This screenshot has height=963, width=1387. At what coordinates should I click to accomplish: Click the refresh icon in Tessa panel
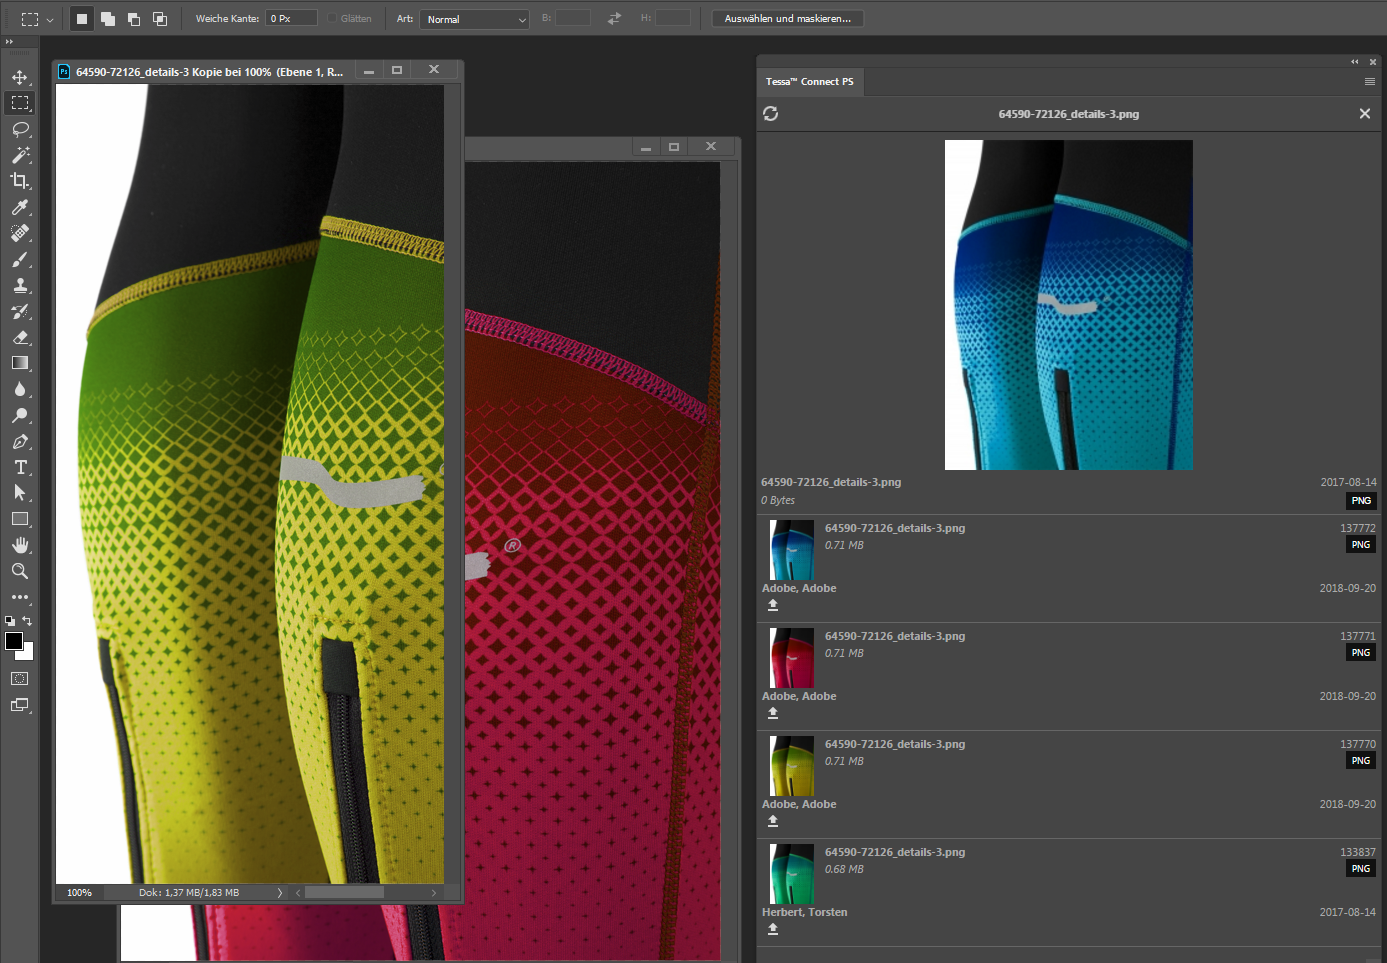pyautogui.click(x=770, y=114)
